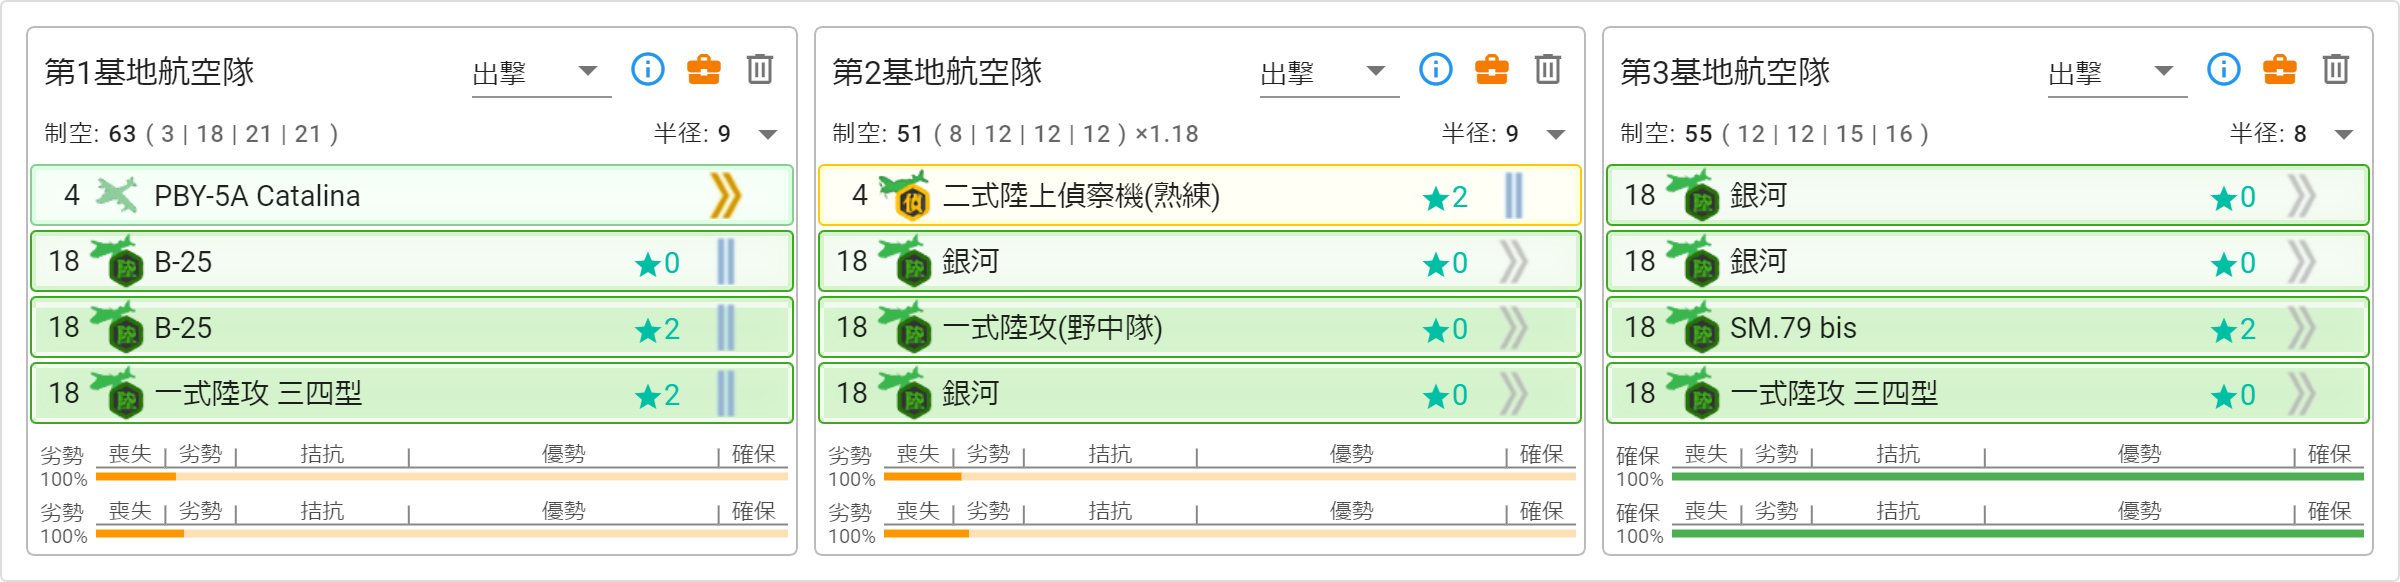Click the proficiency bars on 一式陸攻 三四型 in 第1基地航空隊
Viewport: 2400px width, 582px height.
click(726, 393)
